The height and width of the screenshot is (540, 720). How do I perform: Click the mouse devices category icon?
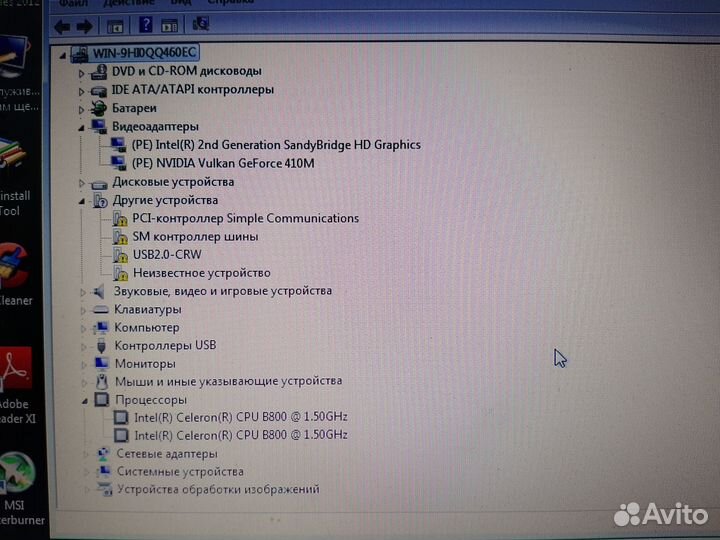[x=102, y=382]
